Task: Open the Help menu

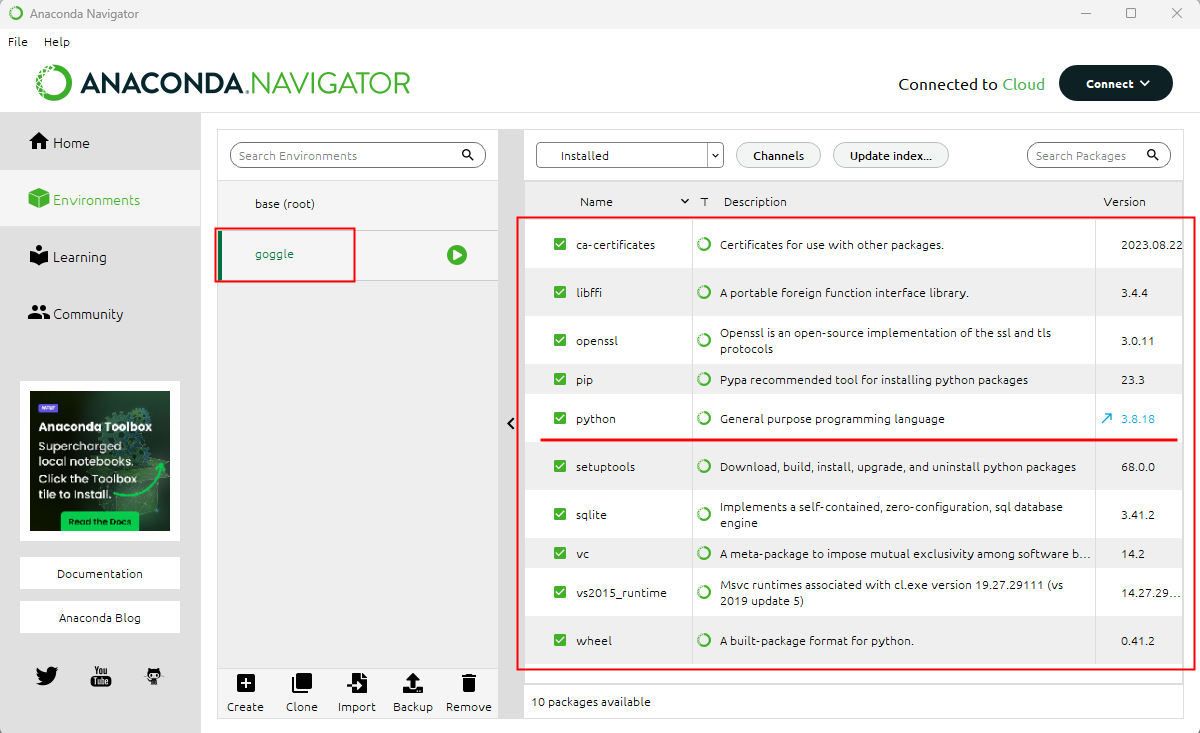Action: point(57,42)
